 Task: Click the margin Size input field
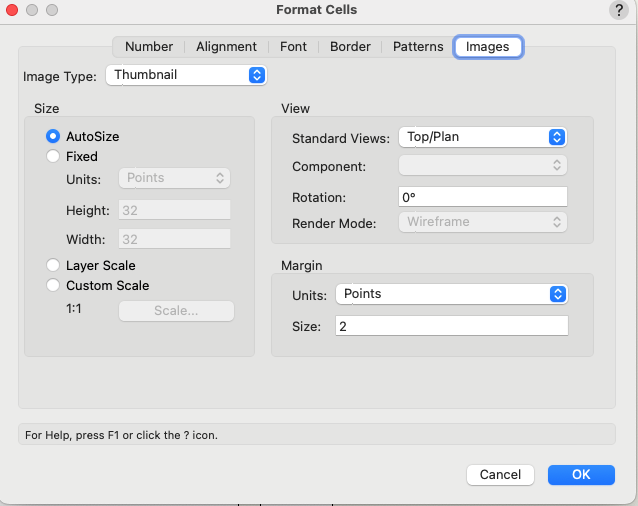click(x=451, y=326)
